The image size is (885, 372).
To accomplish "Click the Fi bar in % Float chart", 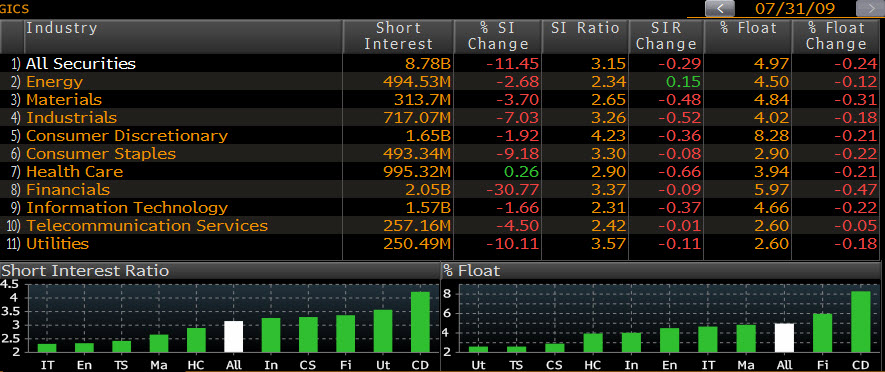I will [x=822, y=333].
